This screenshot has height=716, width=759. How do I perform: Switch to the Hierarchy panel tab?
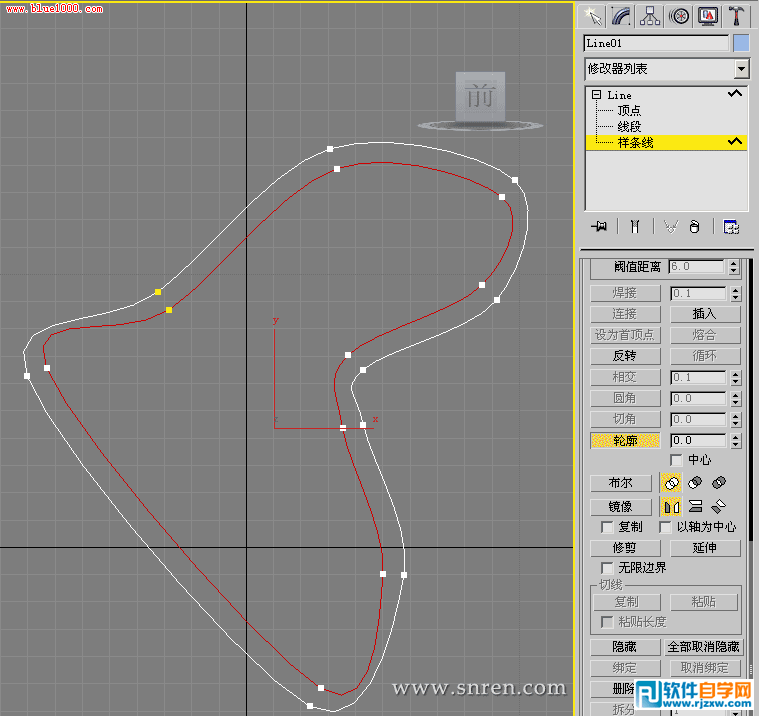[x=650, y=15]
